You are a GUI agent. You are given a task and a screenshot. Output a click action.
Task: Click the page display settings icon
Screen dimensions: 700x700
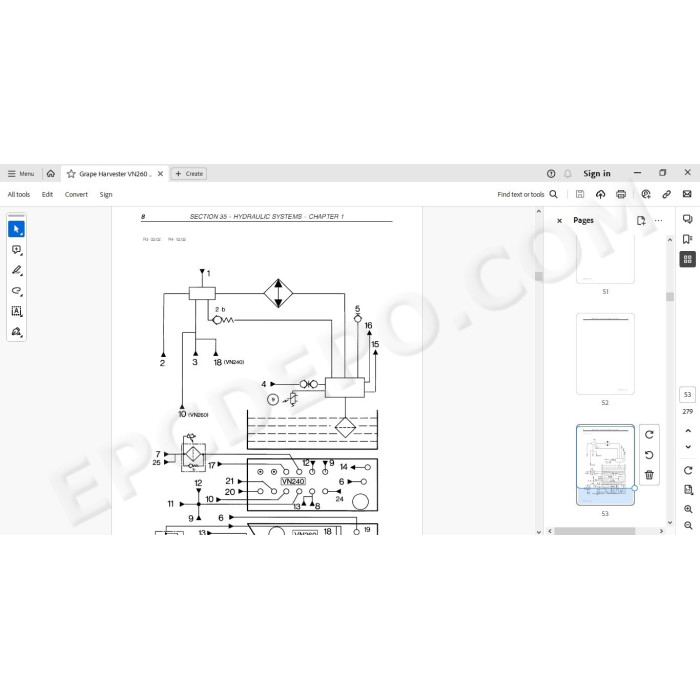point(688,490)
